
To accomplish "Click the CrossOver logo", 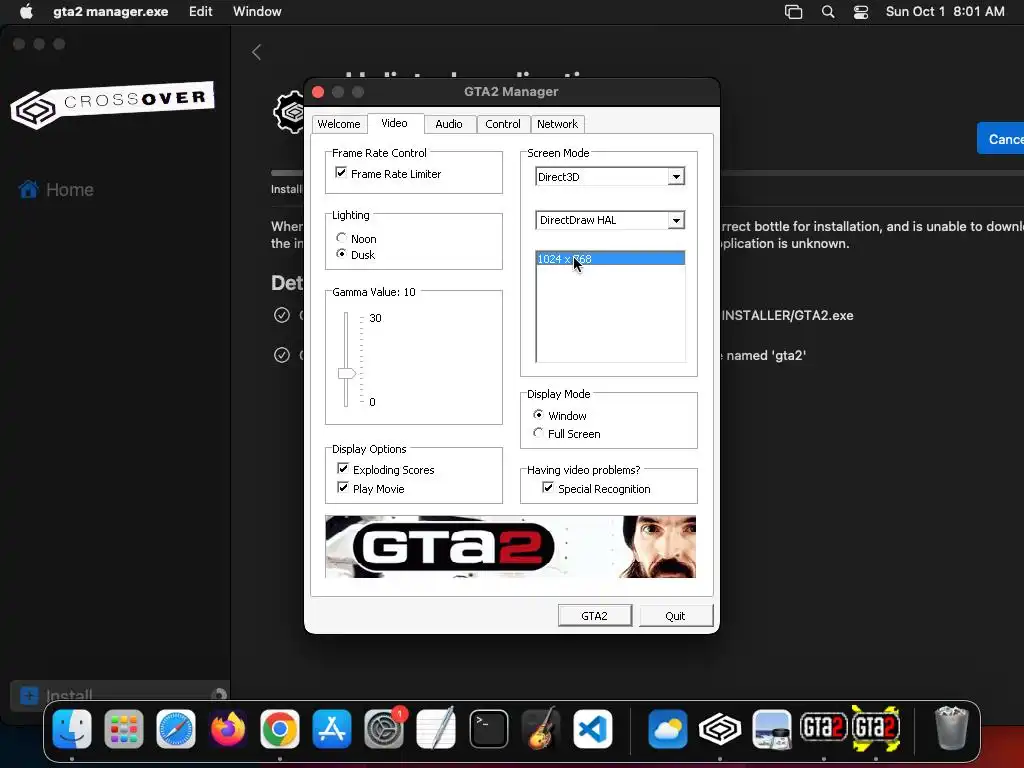I will (112, 104).
